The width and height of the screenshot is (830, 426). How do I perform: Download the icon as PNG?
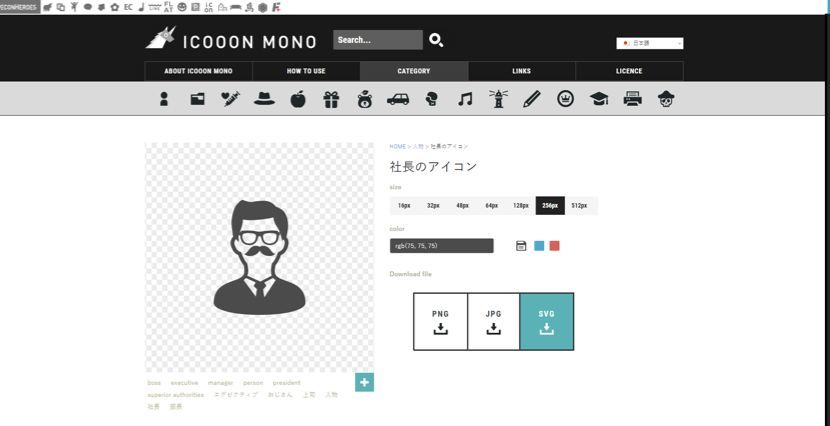[440, 321]
